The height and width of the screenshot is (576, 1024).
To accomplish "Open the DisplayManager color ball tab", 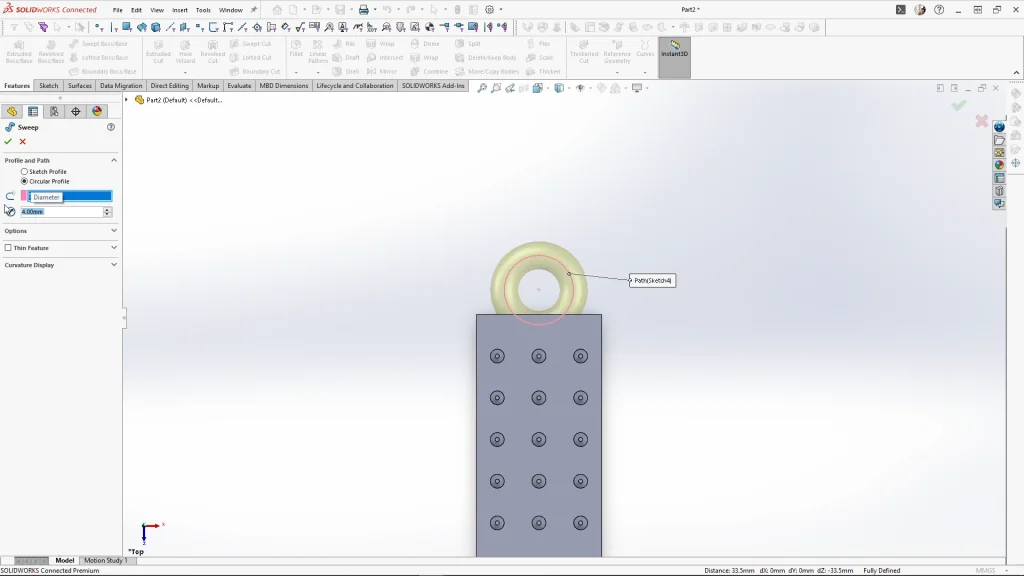I will pos(97,112).
